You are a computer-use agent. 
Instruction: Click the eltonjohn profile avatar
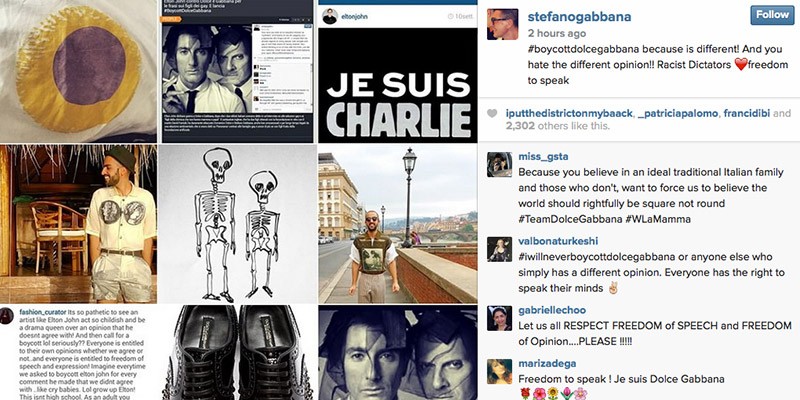330,16
